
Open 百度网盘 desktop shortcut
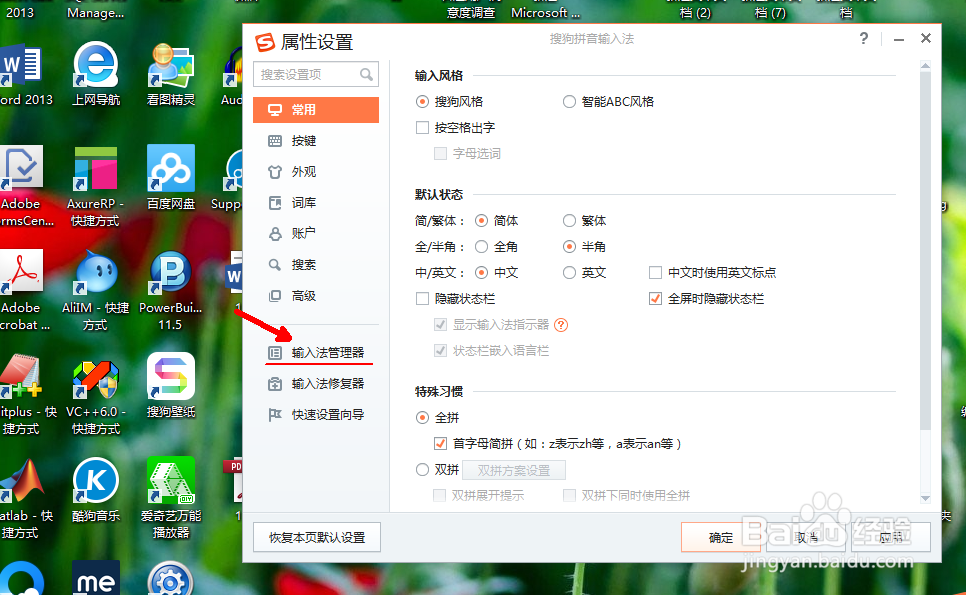click(x=171, y=178)
